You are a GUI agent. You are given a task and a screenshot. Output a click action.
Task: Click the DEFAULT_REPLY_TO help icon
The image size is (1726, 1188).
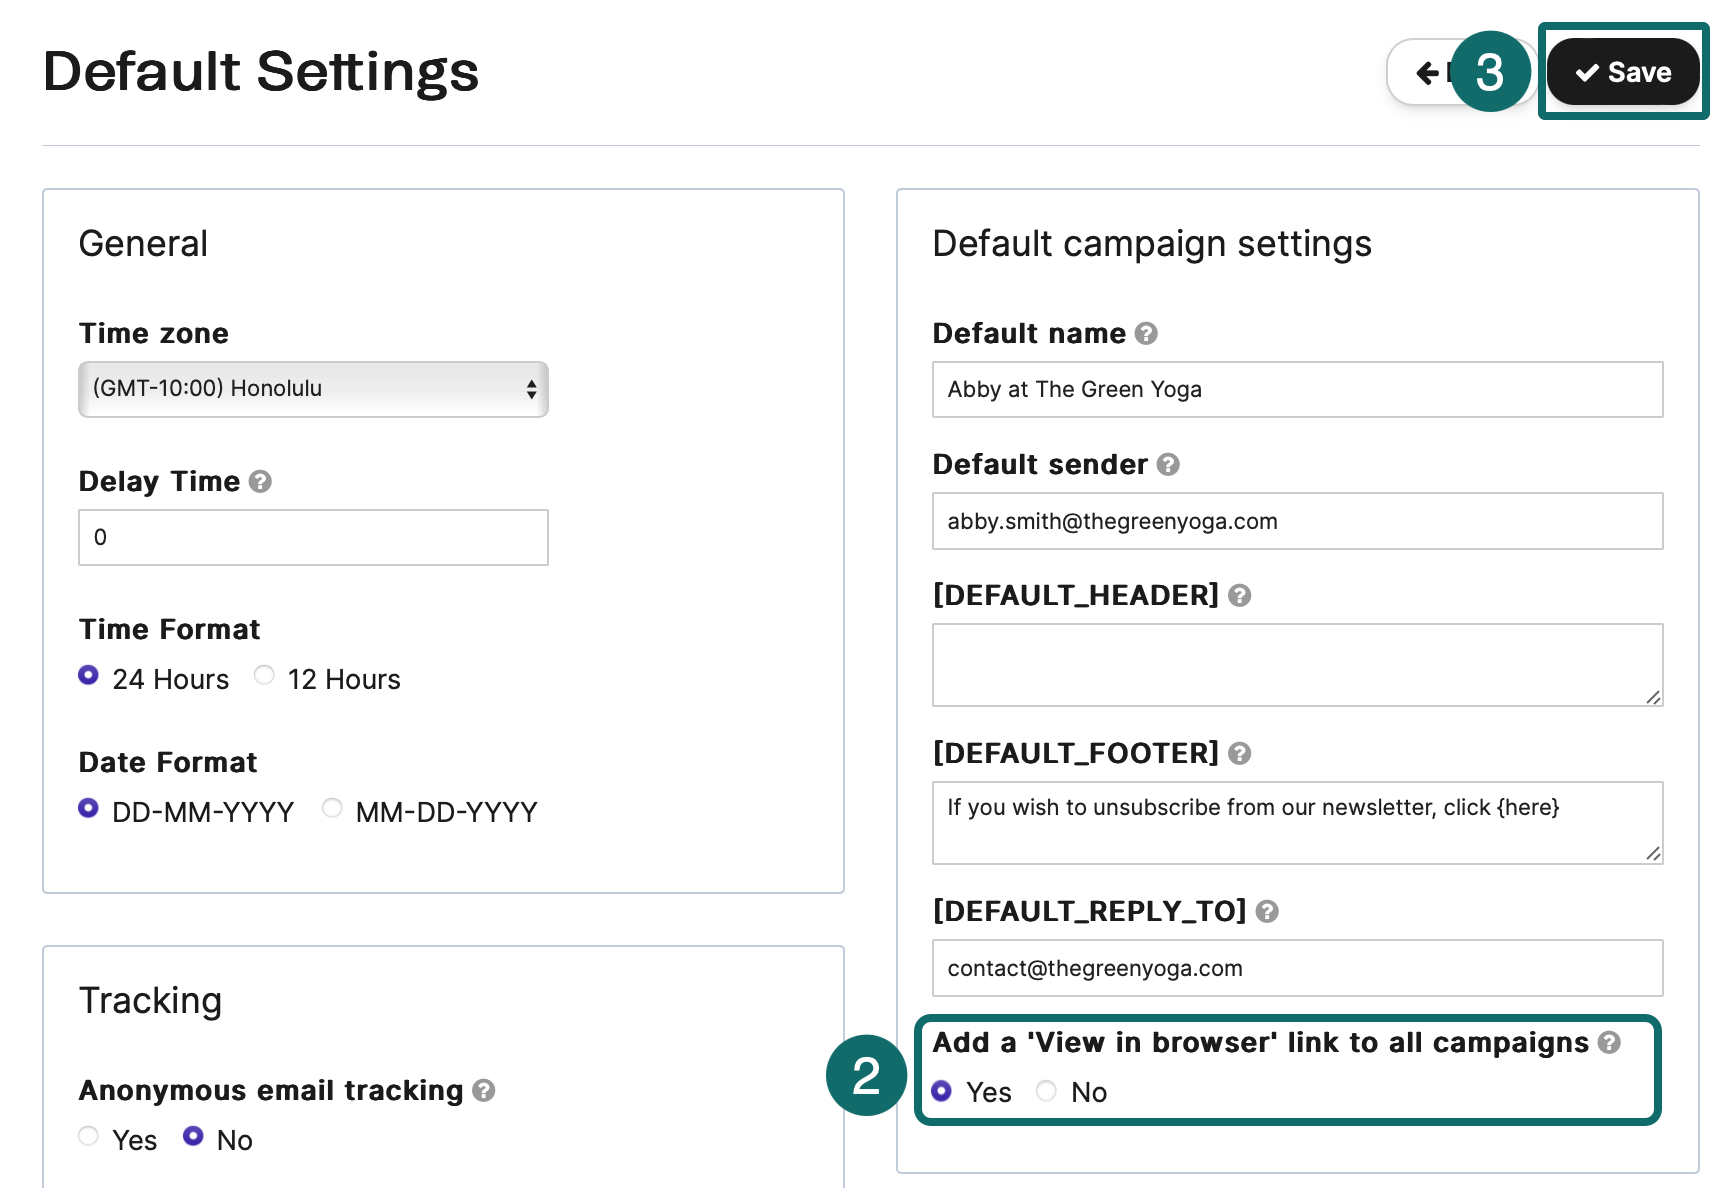click(x=1267, y=911)
